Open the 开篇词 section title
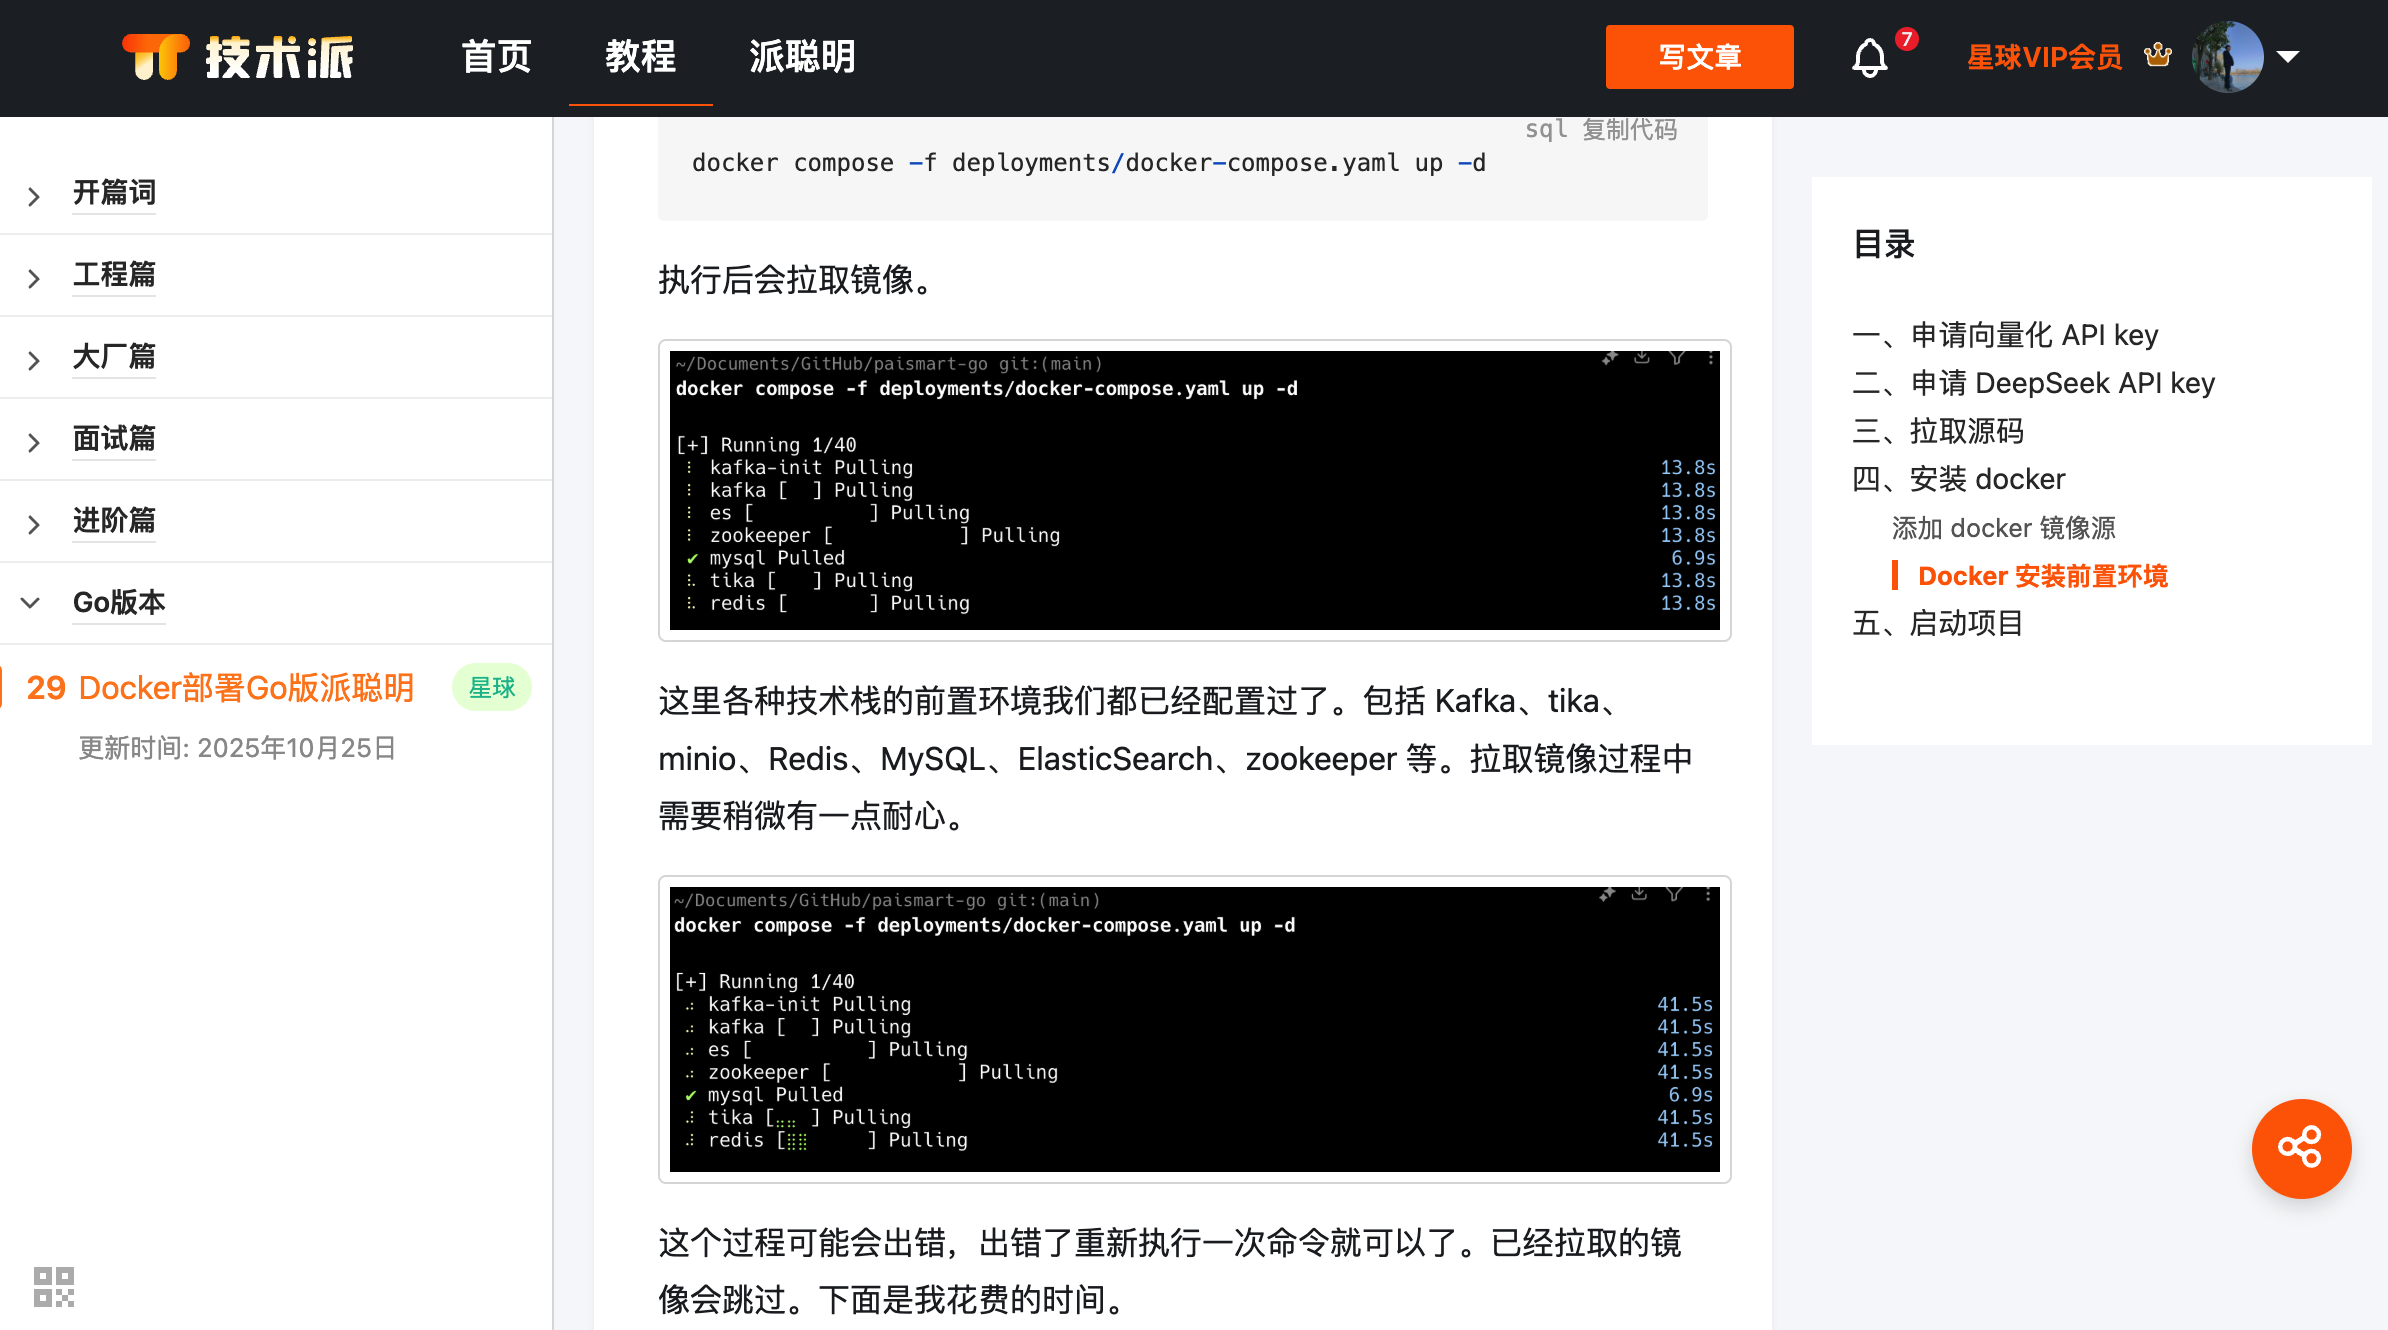Image resolution: width=2388 pixels, height=1330 pixels. 114,192
